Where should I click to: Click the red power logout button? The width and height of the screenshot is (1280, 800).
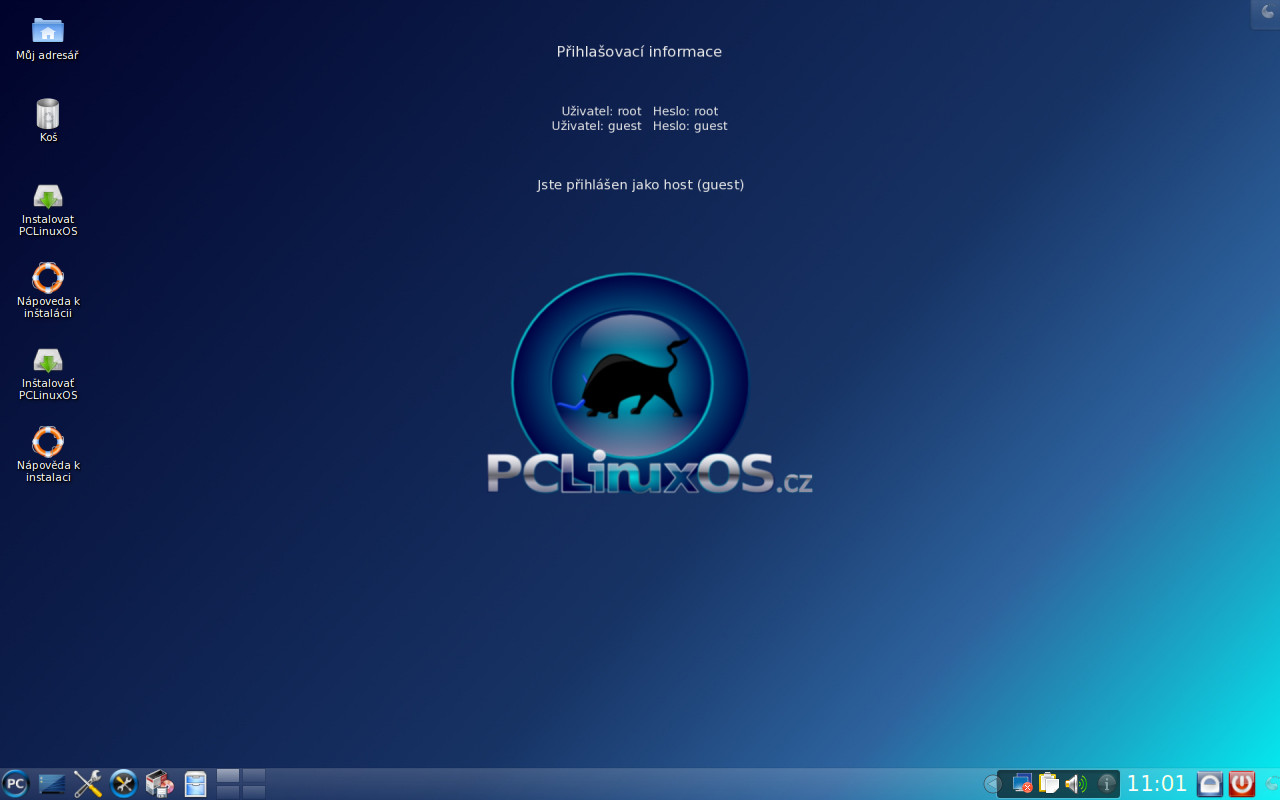[1242, 784]
